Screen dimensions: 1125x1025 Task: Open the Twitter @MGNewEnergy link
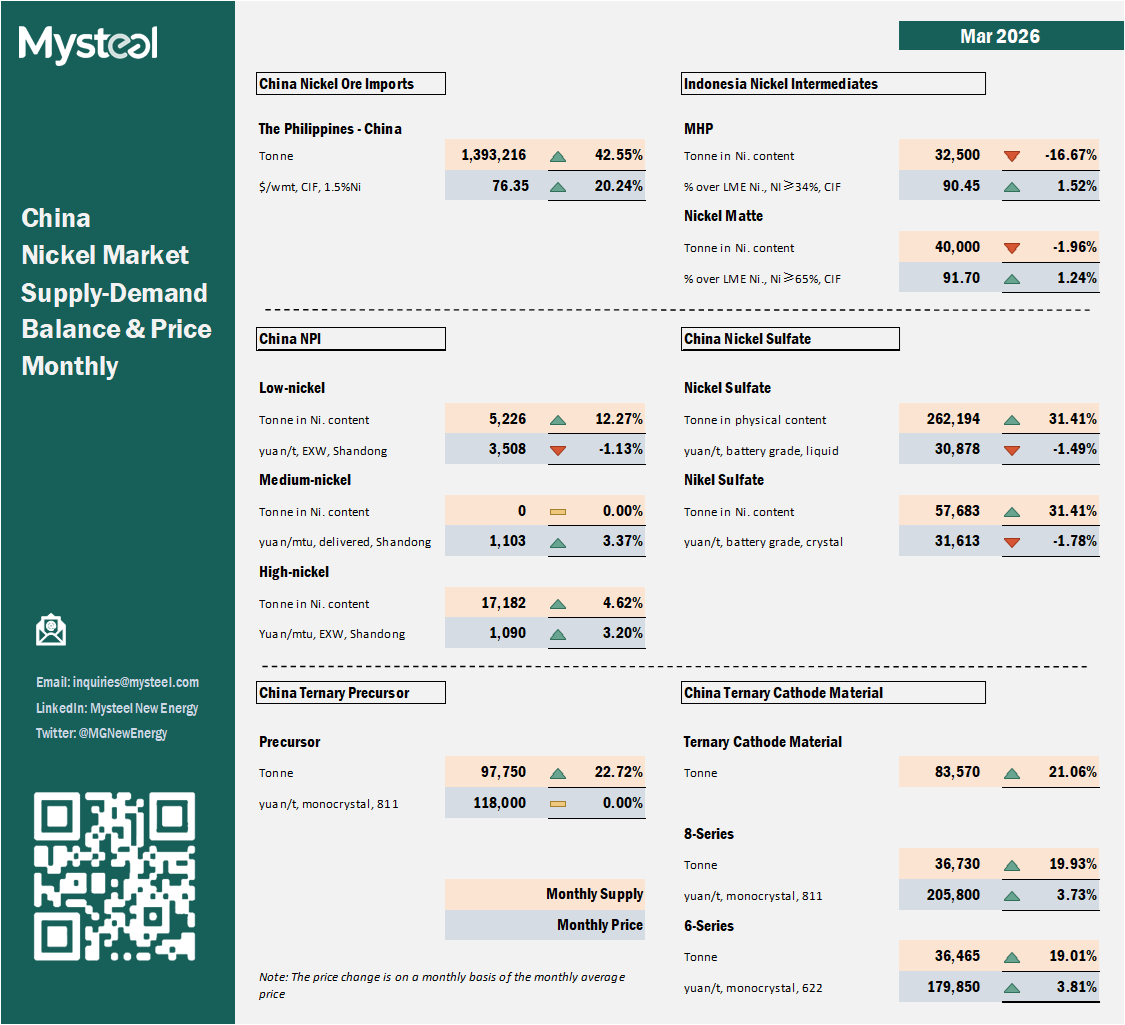101,733
